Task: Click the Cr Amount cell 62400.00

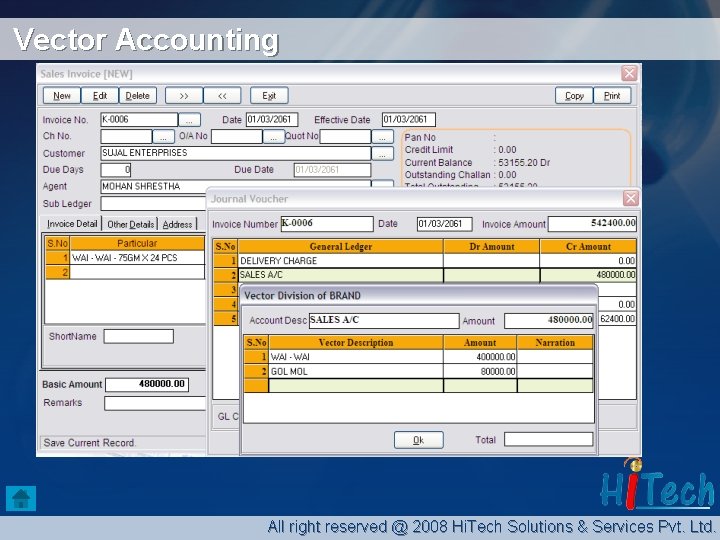Action: click(x=618, y=319)
